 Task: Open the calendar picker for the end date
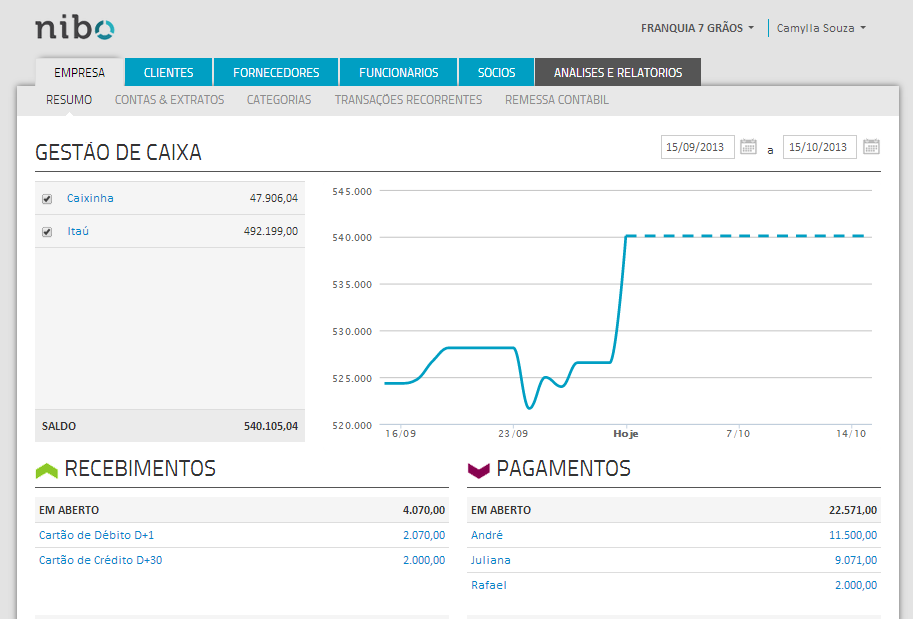871,146
